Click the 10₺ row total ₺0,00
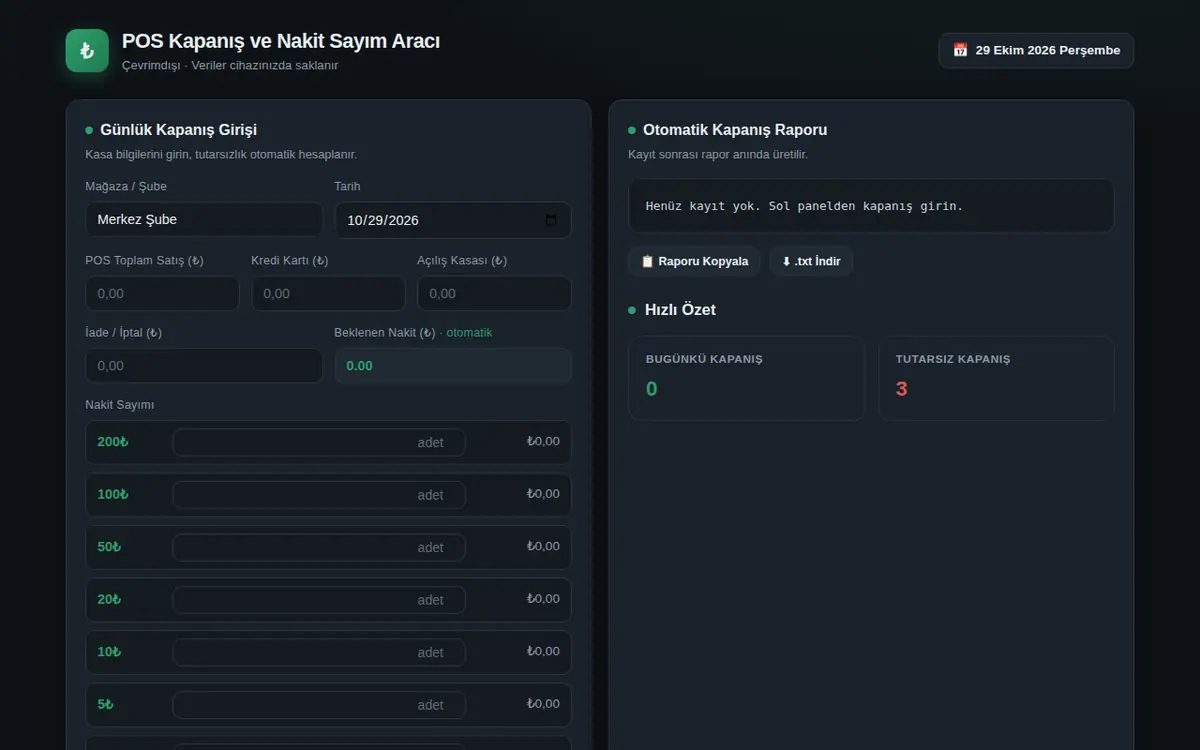This screenshot has height=750, width=1200. pos(543,651)
